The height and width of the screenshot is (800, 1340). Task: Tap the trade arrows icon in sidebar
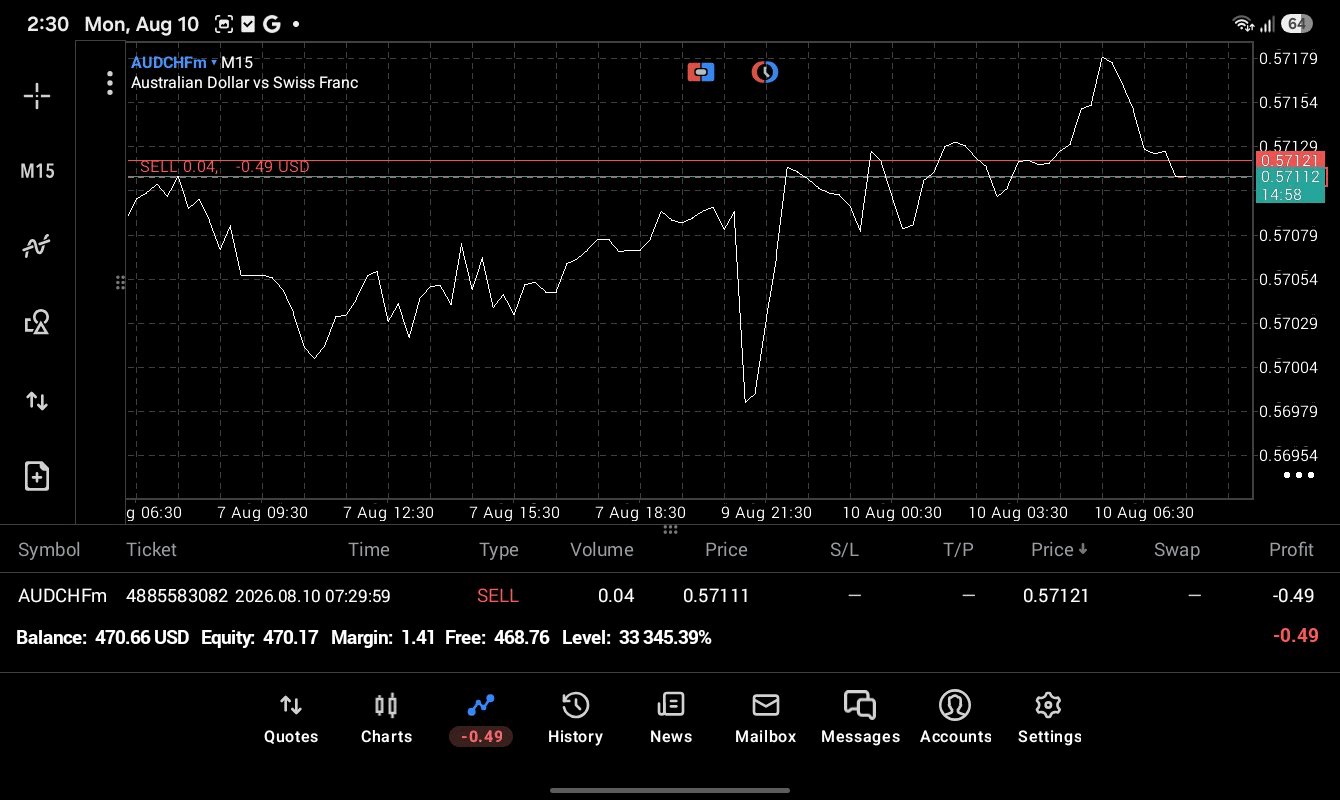click(37, 401)
